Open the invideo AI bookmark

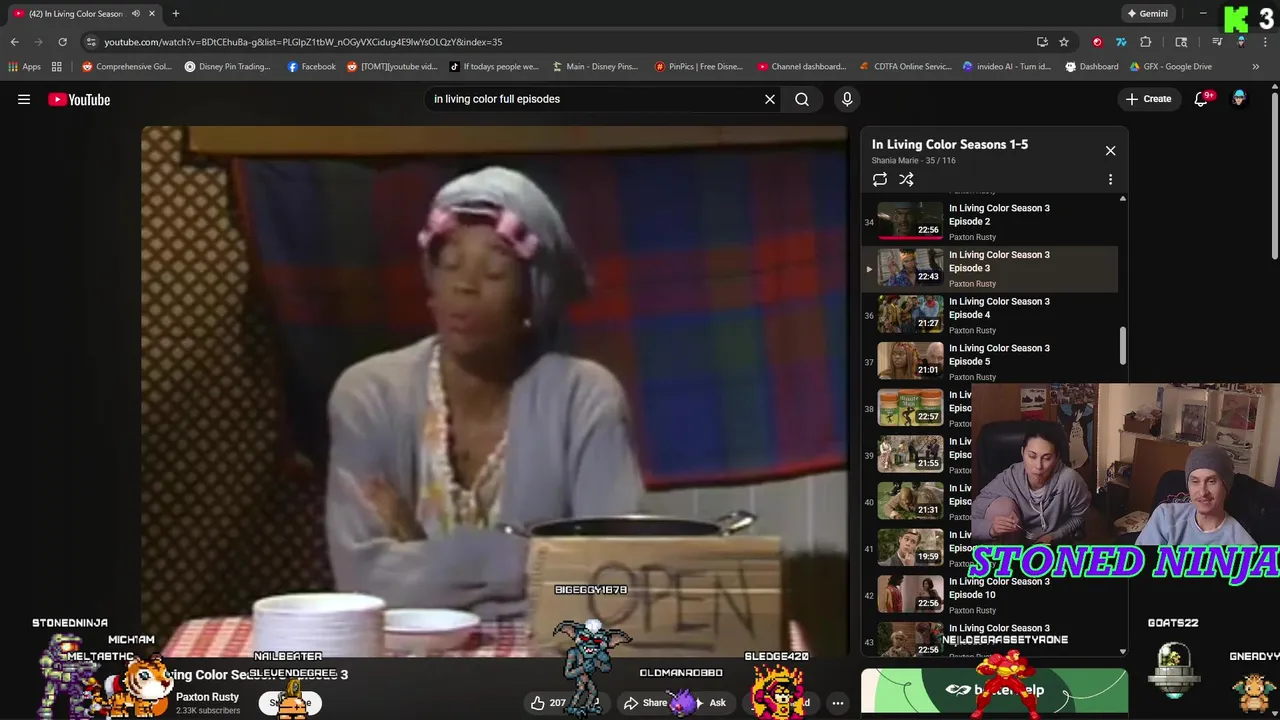click(x=1007, y=67)
